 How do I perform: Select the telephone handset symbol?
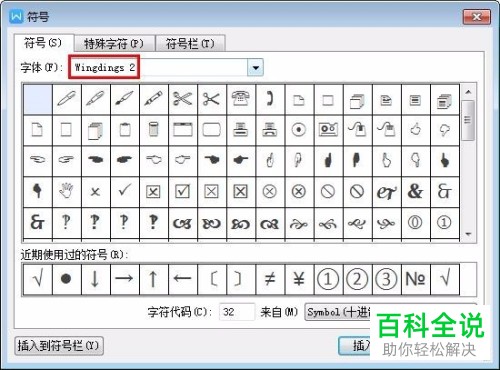270,99
